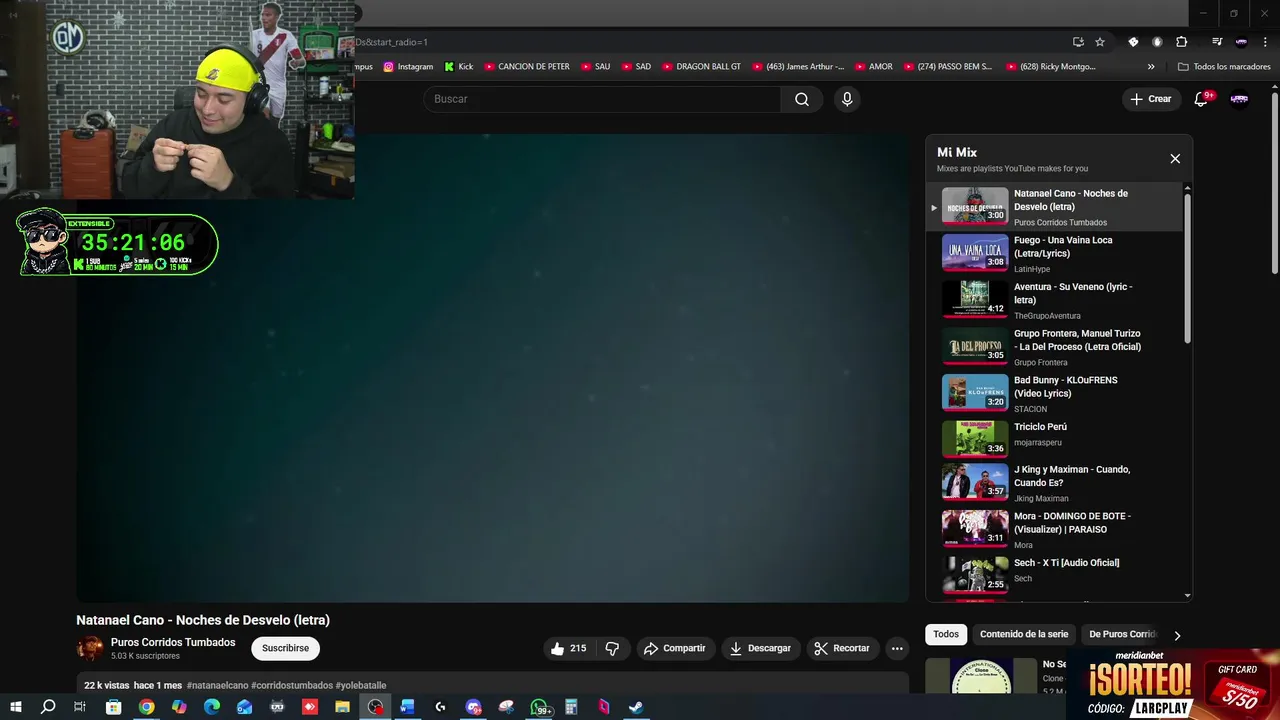Click the Compartir button

[675, 648]
